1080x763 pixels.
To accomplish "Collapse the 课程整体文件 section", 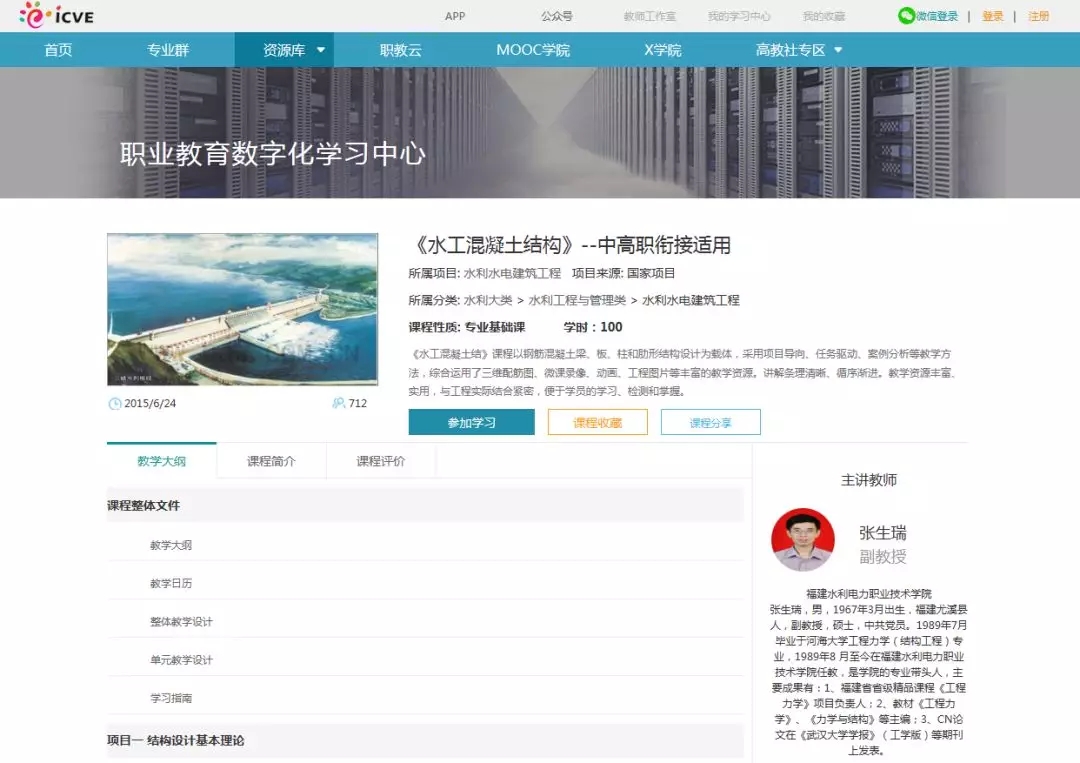I will (x=144, y=506).
